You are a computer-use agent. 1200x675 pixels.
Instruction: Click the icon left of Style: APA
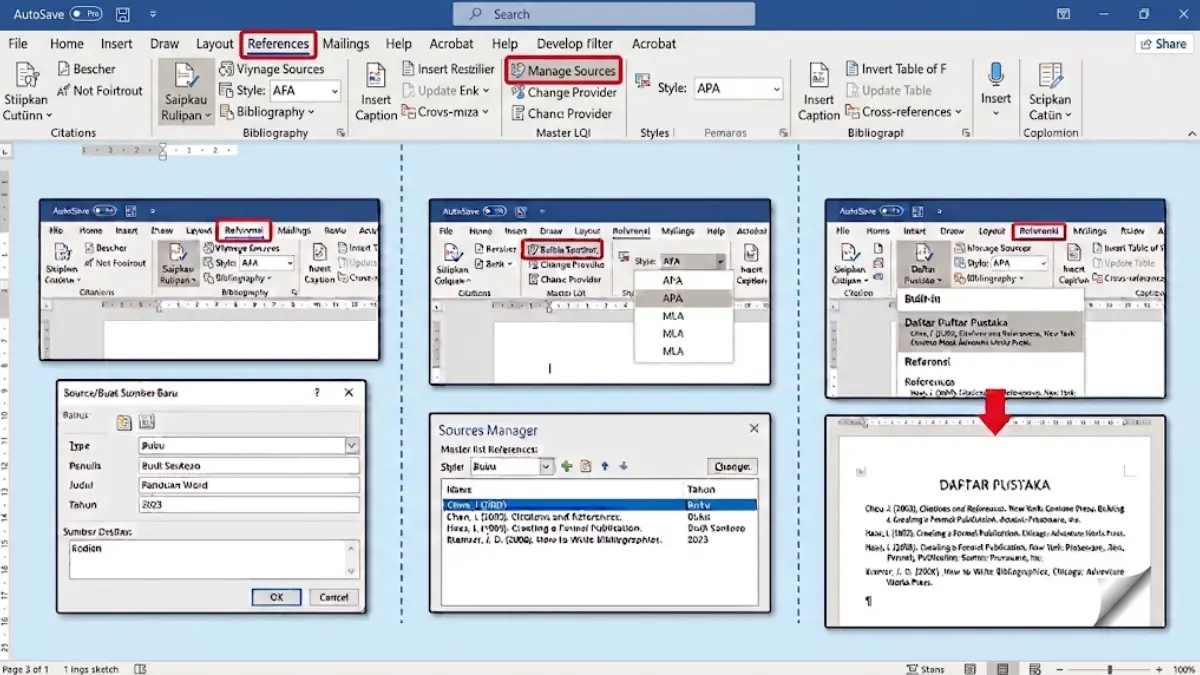point(643,82)
